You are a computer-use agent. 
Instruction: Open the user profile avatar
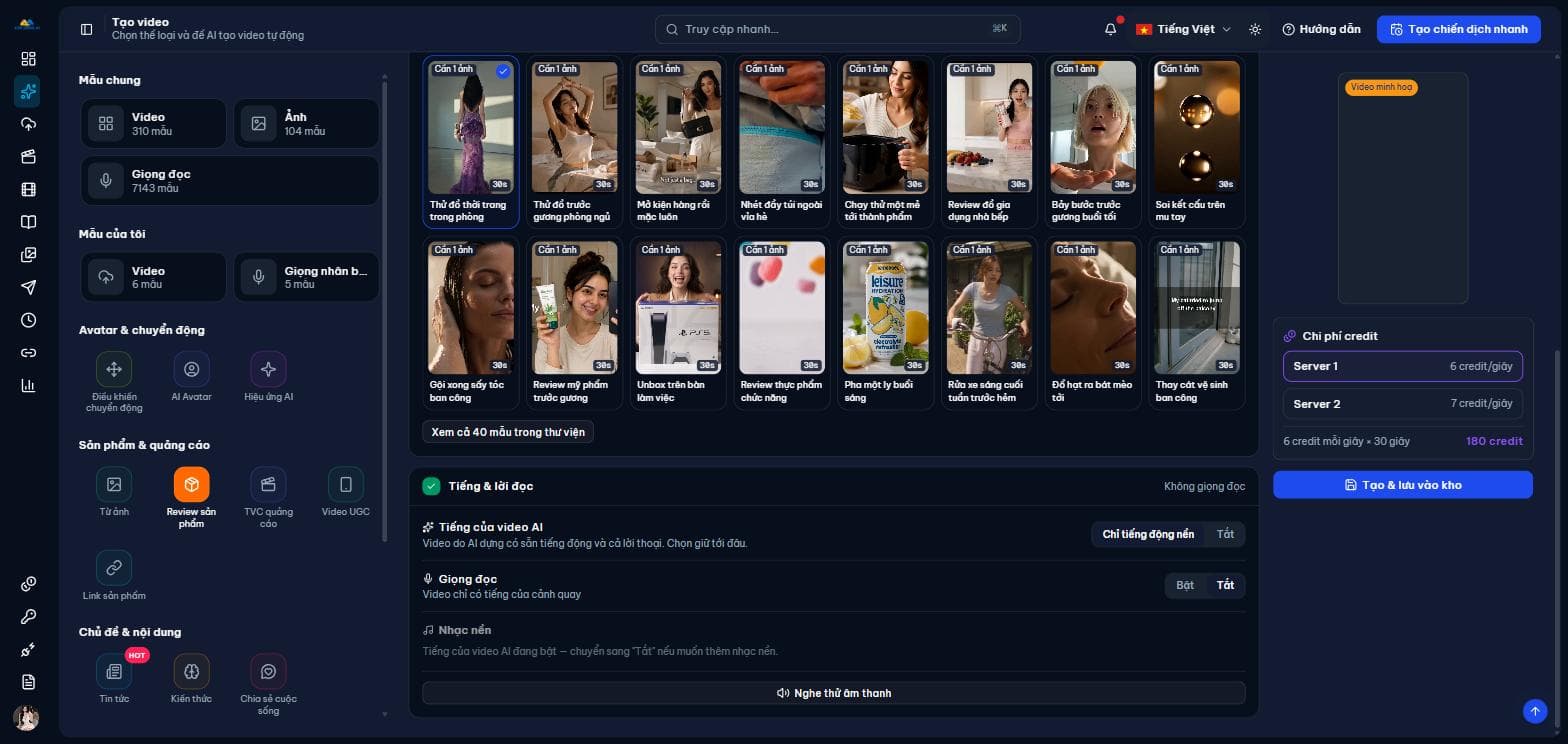(26, 718)
